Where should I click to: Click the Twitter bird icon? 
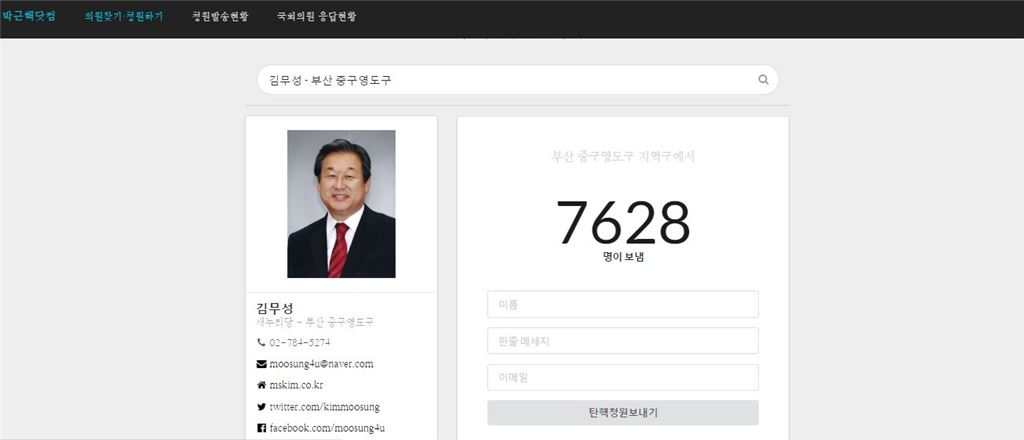pos(261,407)
